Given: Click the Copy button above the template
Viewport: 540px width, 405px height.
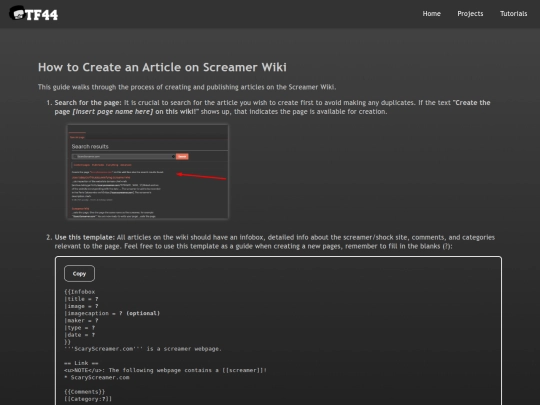Looking at the screenshot, I should coord(79,274).
